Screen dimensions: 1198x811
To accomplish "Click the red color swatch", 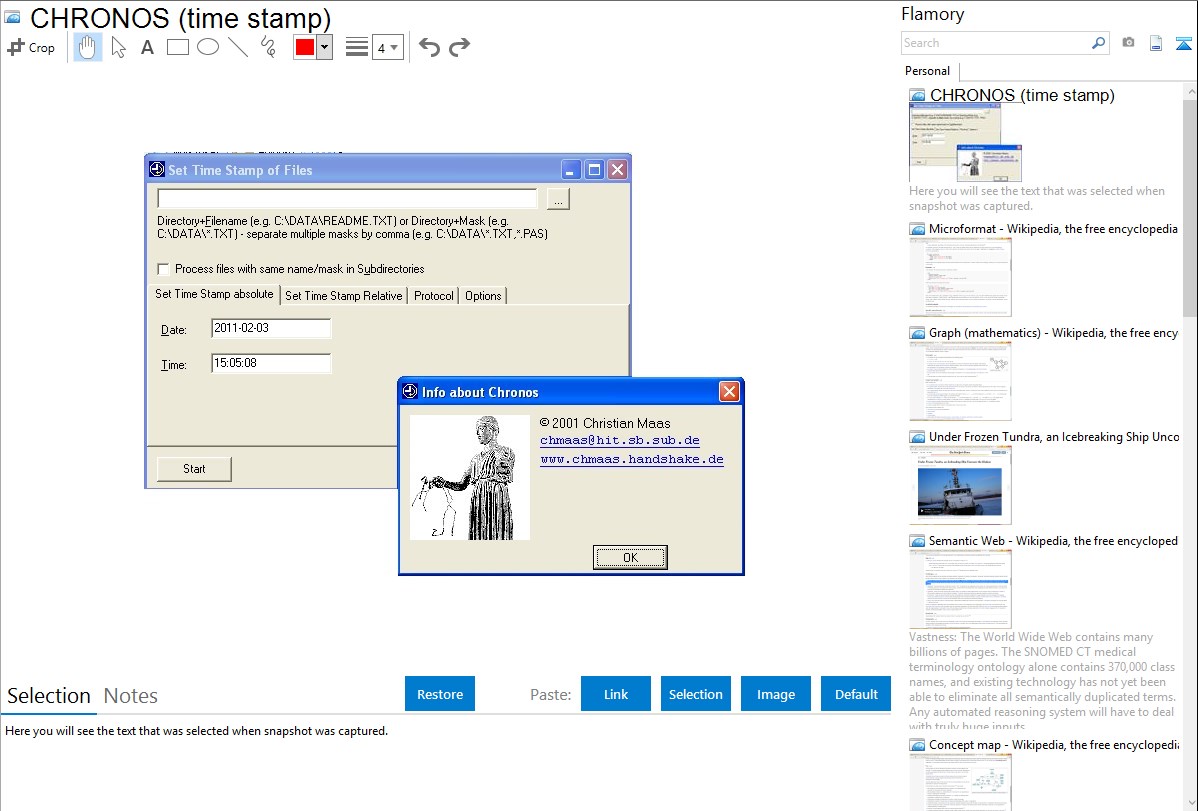I will tap(305, 47).
